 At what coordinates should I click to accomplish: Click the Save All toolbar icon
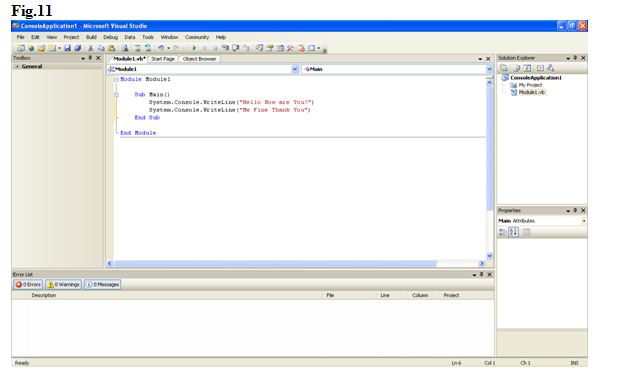[x=78, y=48]
